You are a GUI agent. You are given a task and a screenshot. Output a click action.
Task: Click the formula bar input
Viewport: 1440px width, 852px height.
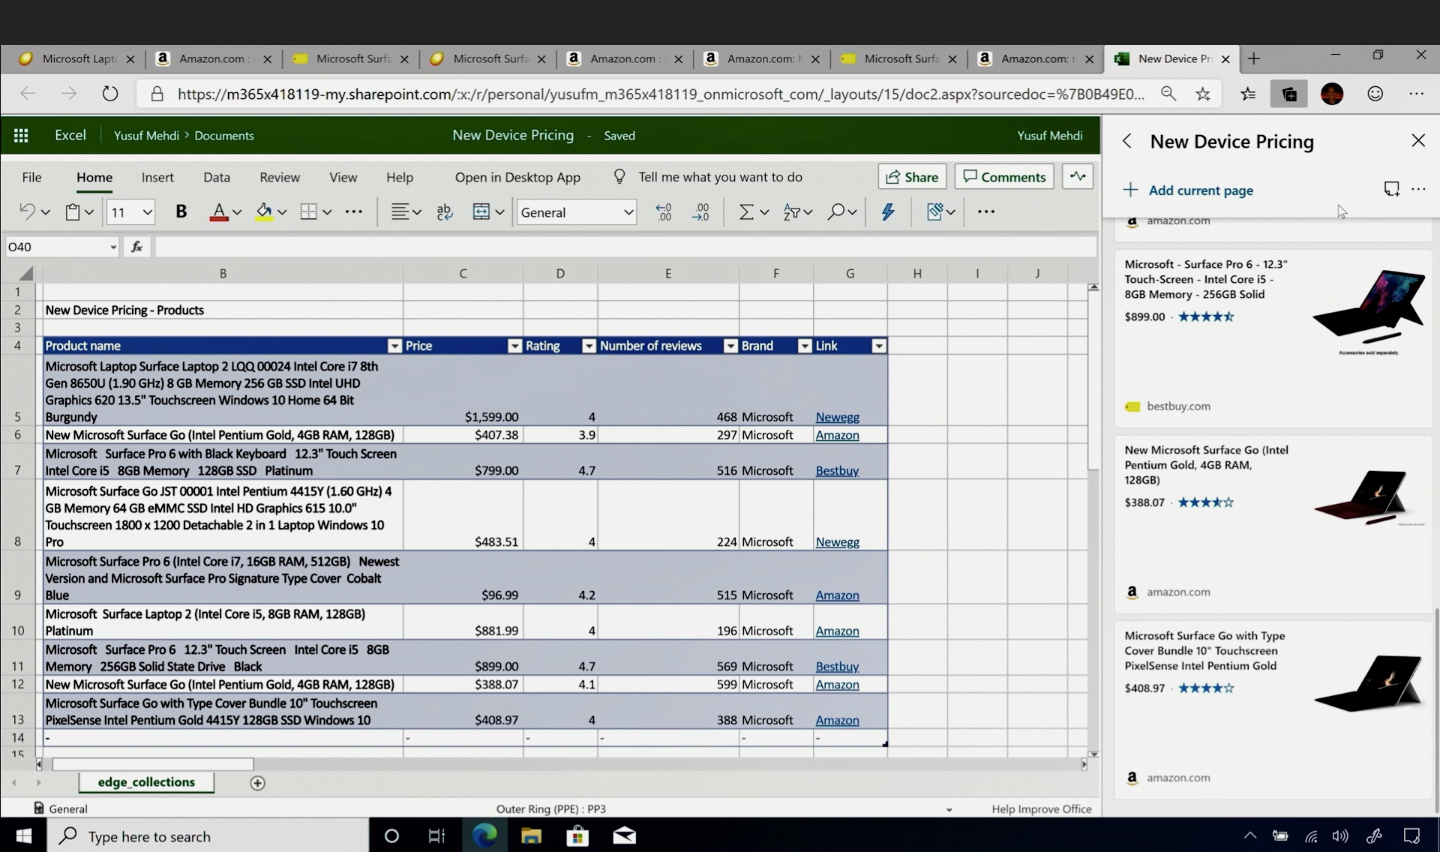(x=625, y=247)
